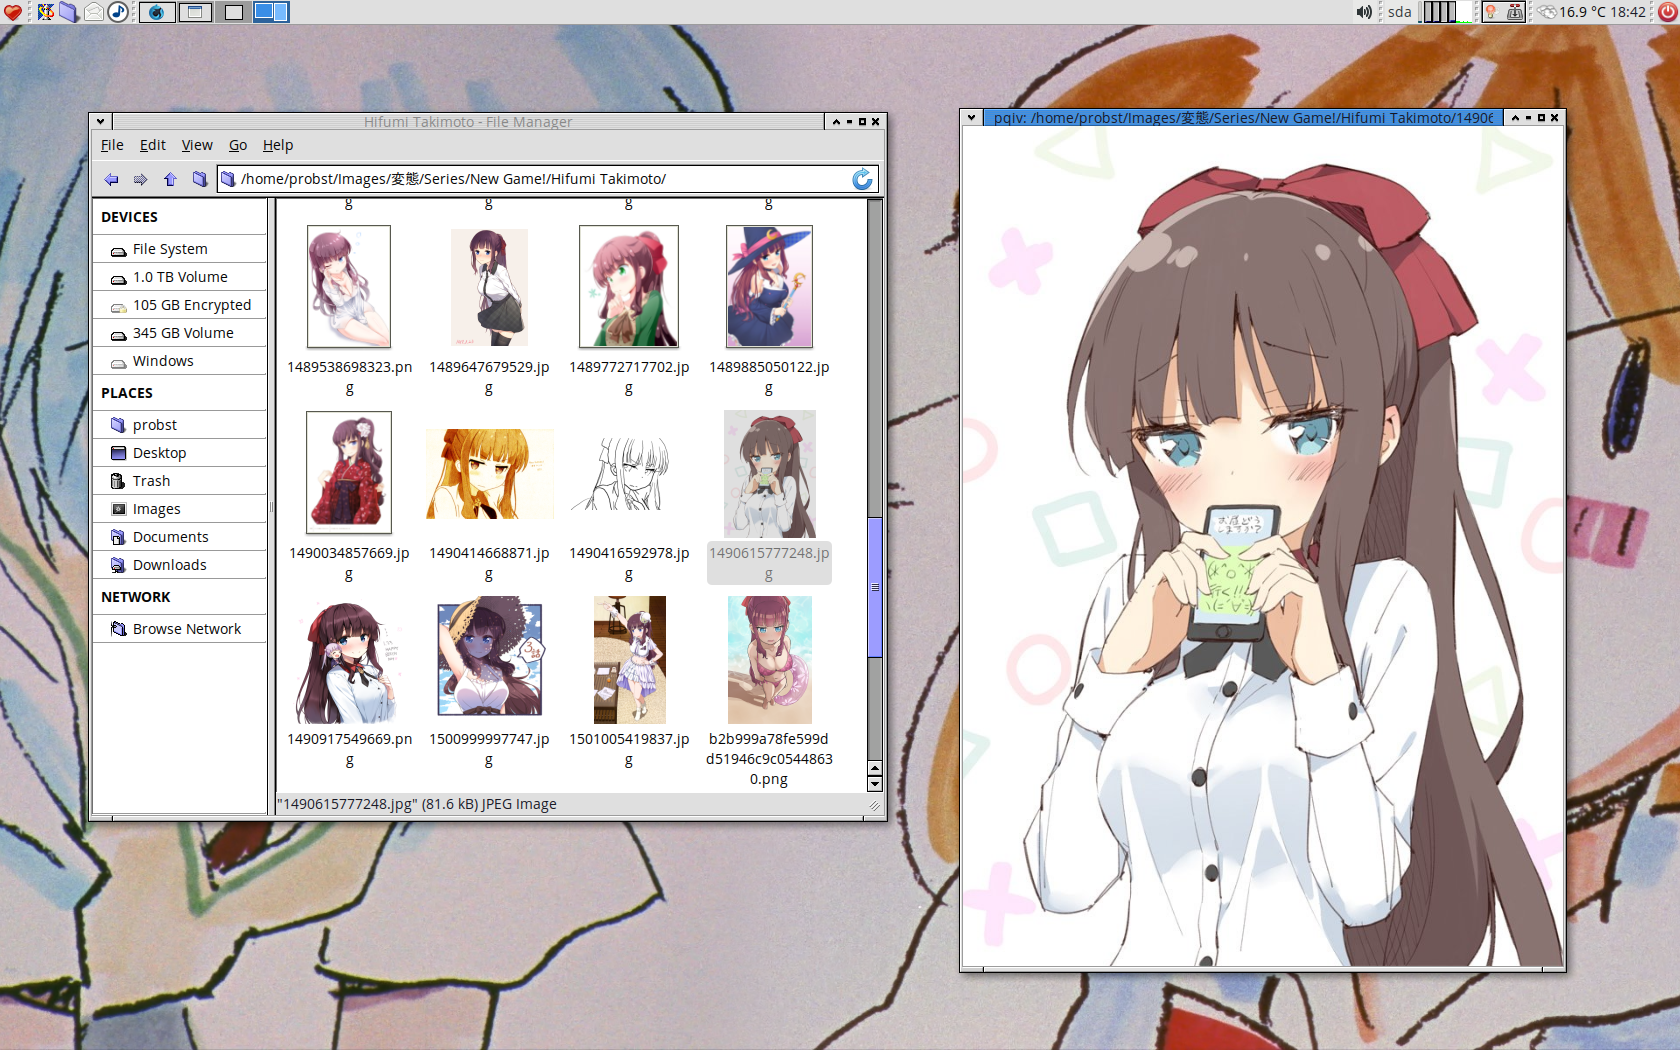Click the sda disk monitor in panel

(x=1400, y=12)
